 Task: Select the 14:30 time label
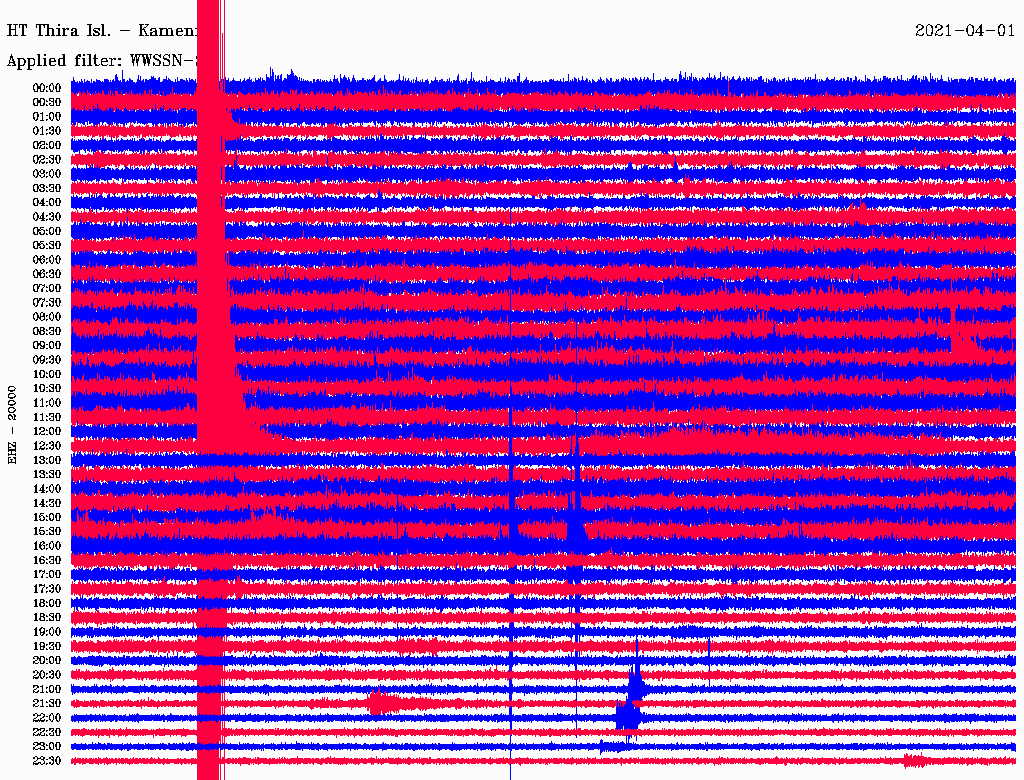(47, 503)
